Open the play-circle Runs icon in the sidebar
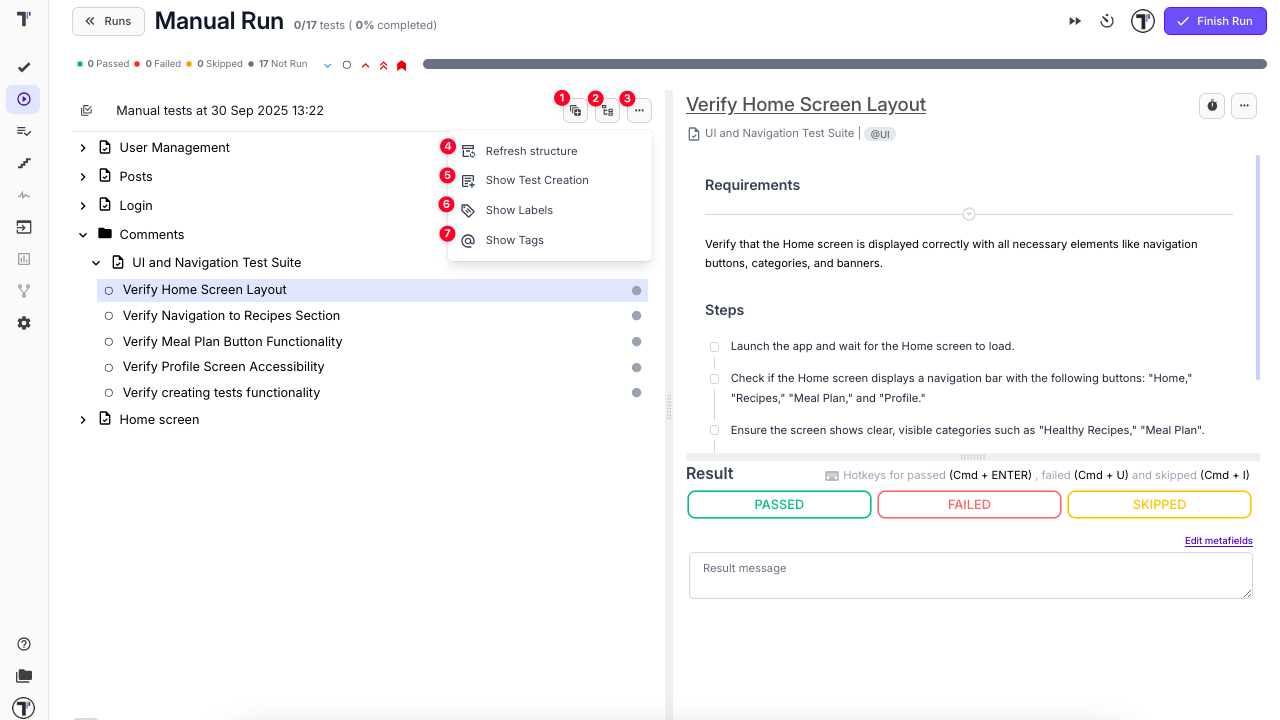This screenshot has width=1280, height=720. [x=24, y=99]
